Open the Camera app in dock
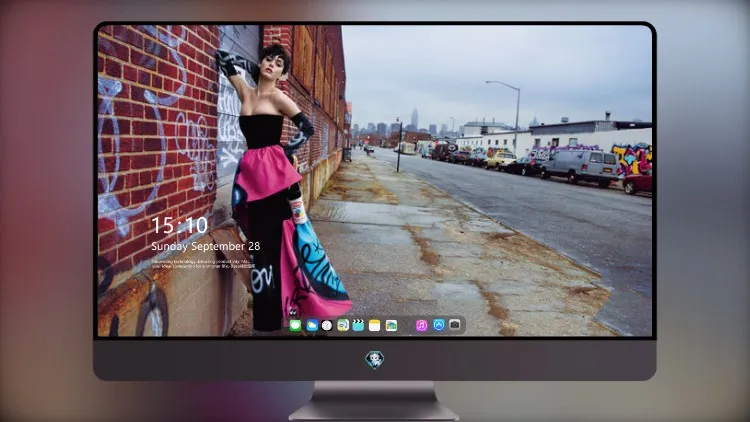Image resolution: width=750 pixels, height=422 pixels. (x=455, y=325)
